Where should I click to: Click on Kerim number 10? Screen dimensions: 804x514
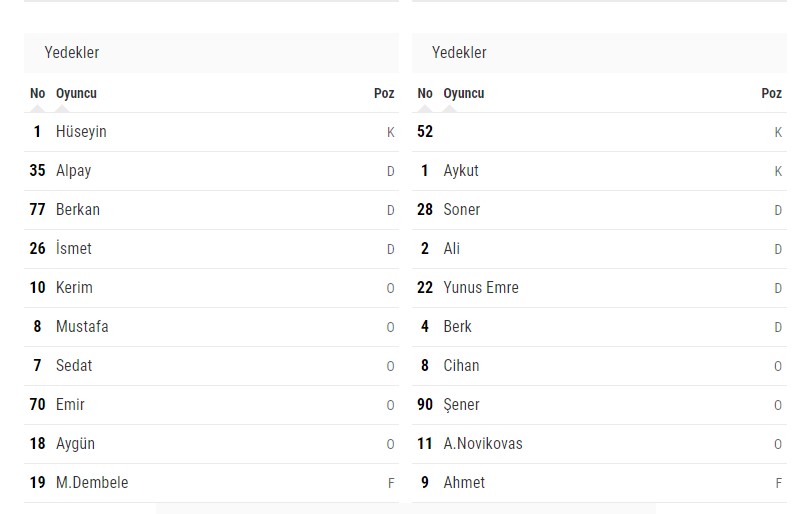[x=211, y=288]
